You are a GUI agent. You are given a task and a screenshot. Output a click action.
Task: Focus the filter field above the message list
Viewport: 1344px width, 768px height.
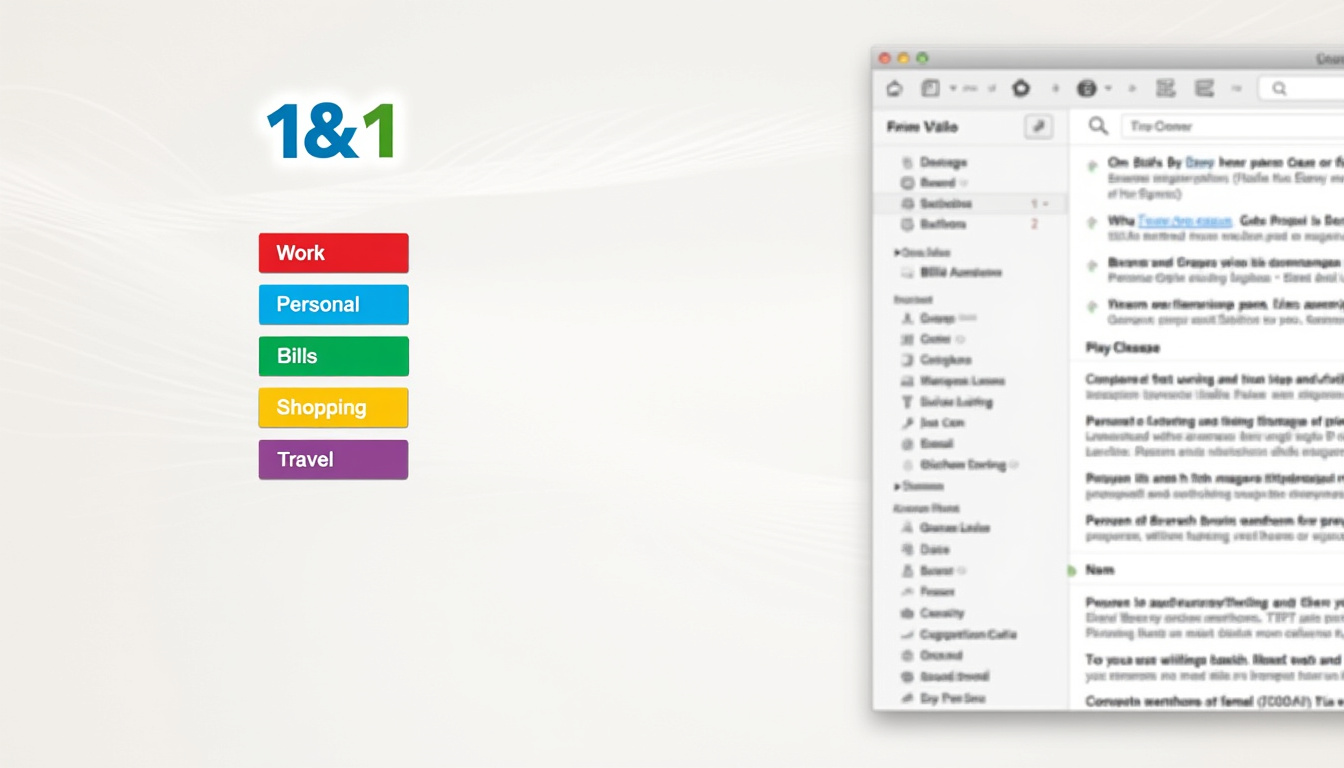click(x=1232, y=126)
